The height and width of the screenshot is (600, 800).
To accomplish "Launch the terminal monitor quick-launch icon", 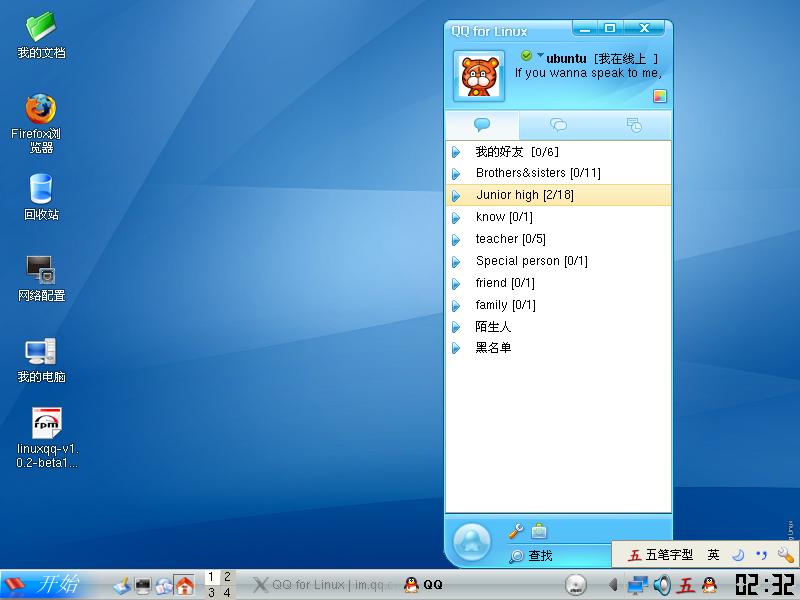I will click(143, 586).
